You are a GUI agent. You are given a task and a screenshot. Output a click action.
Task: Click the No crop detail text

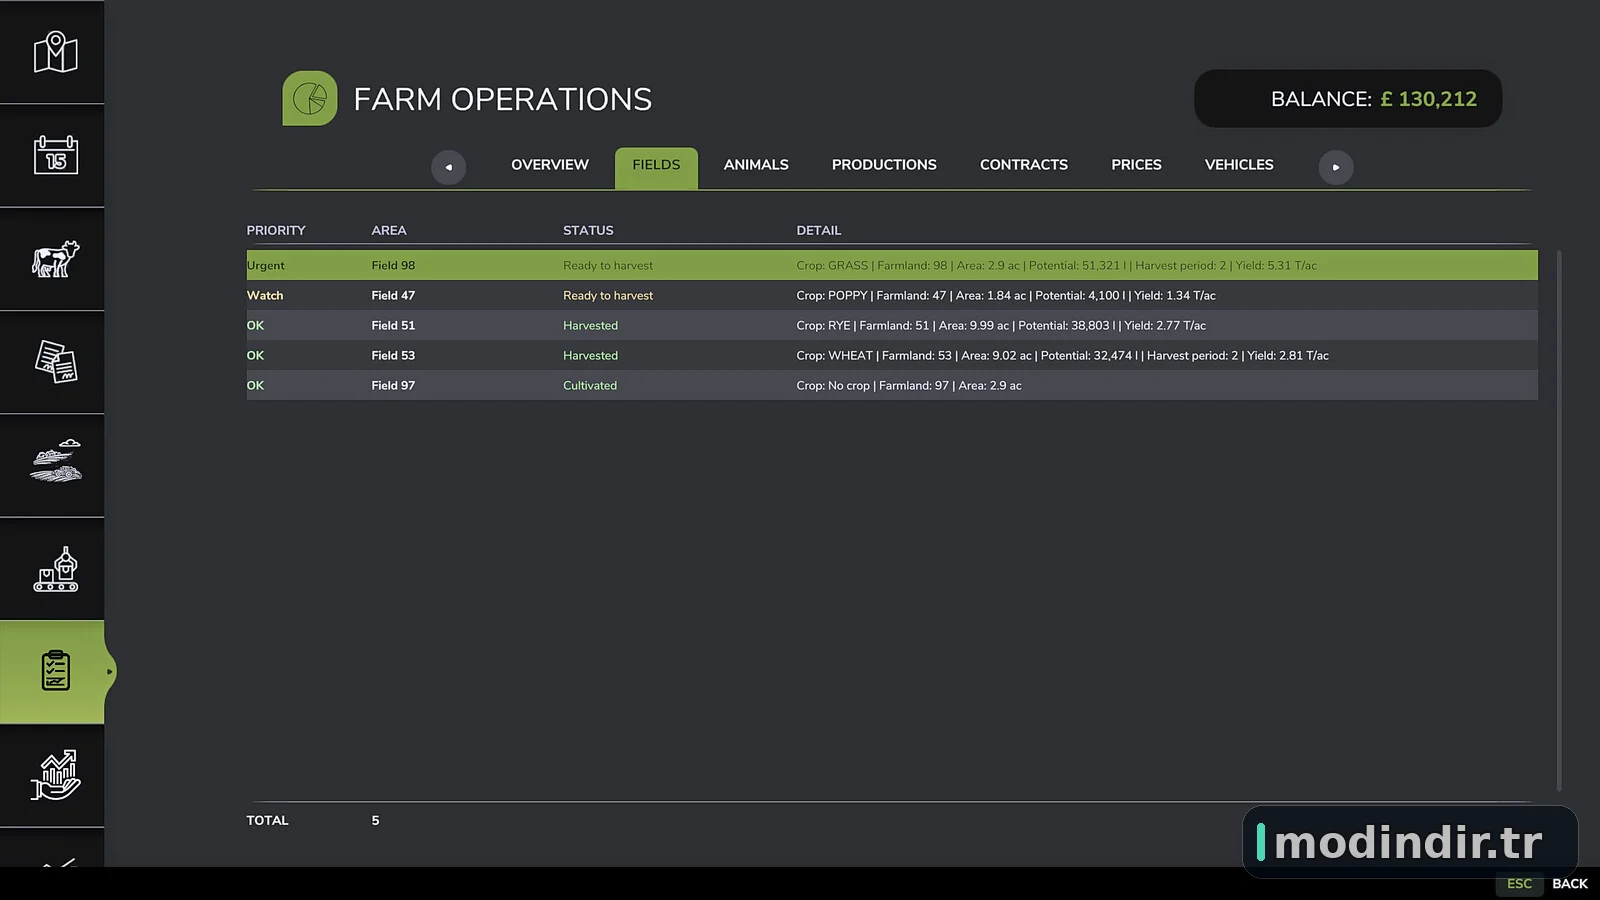(909, 385)
